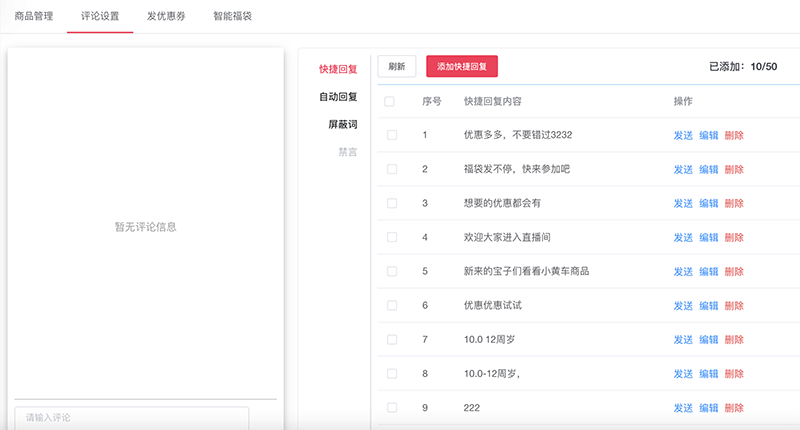Image resolution: width=800 pixels, height=430 pixels.
Task: Edit the reply 10.0 12周岁 in row 7
Action: click(x=708, y=339)
